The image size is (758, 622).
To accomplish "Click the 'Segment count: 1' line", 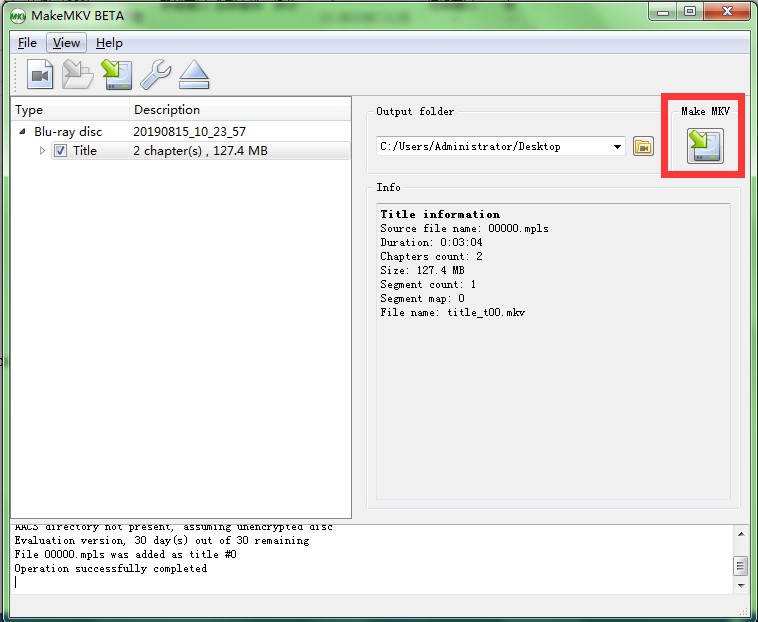I will (x=428, y=284).
